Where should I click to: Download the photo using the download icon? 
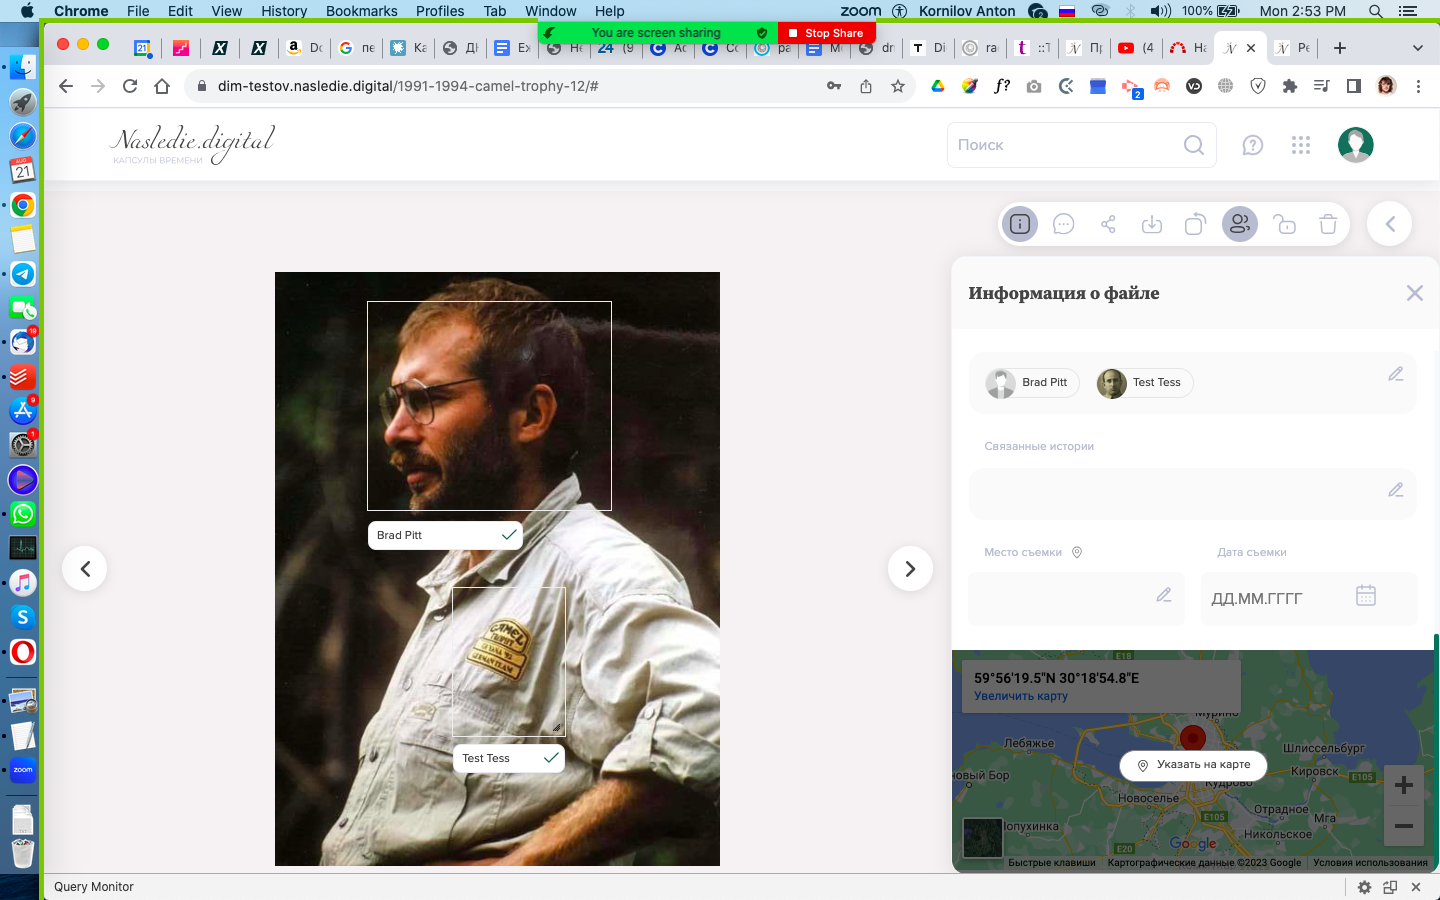pyautogui.click(x=1152, y=224)
